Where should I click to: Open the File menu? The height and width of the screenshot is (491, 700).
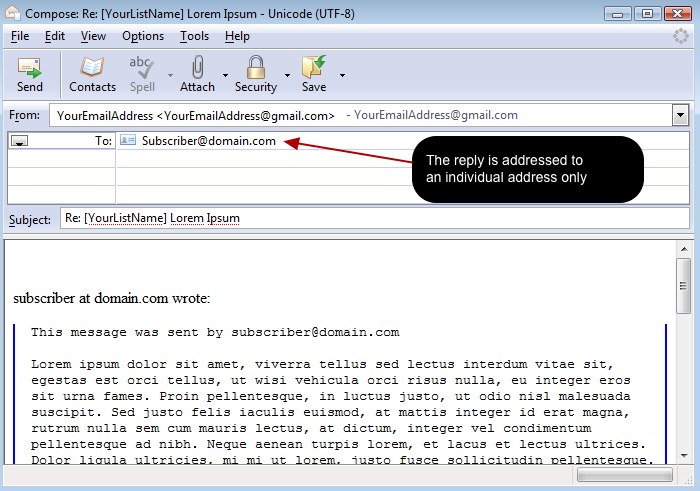click(20, 36)
